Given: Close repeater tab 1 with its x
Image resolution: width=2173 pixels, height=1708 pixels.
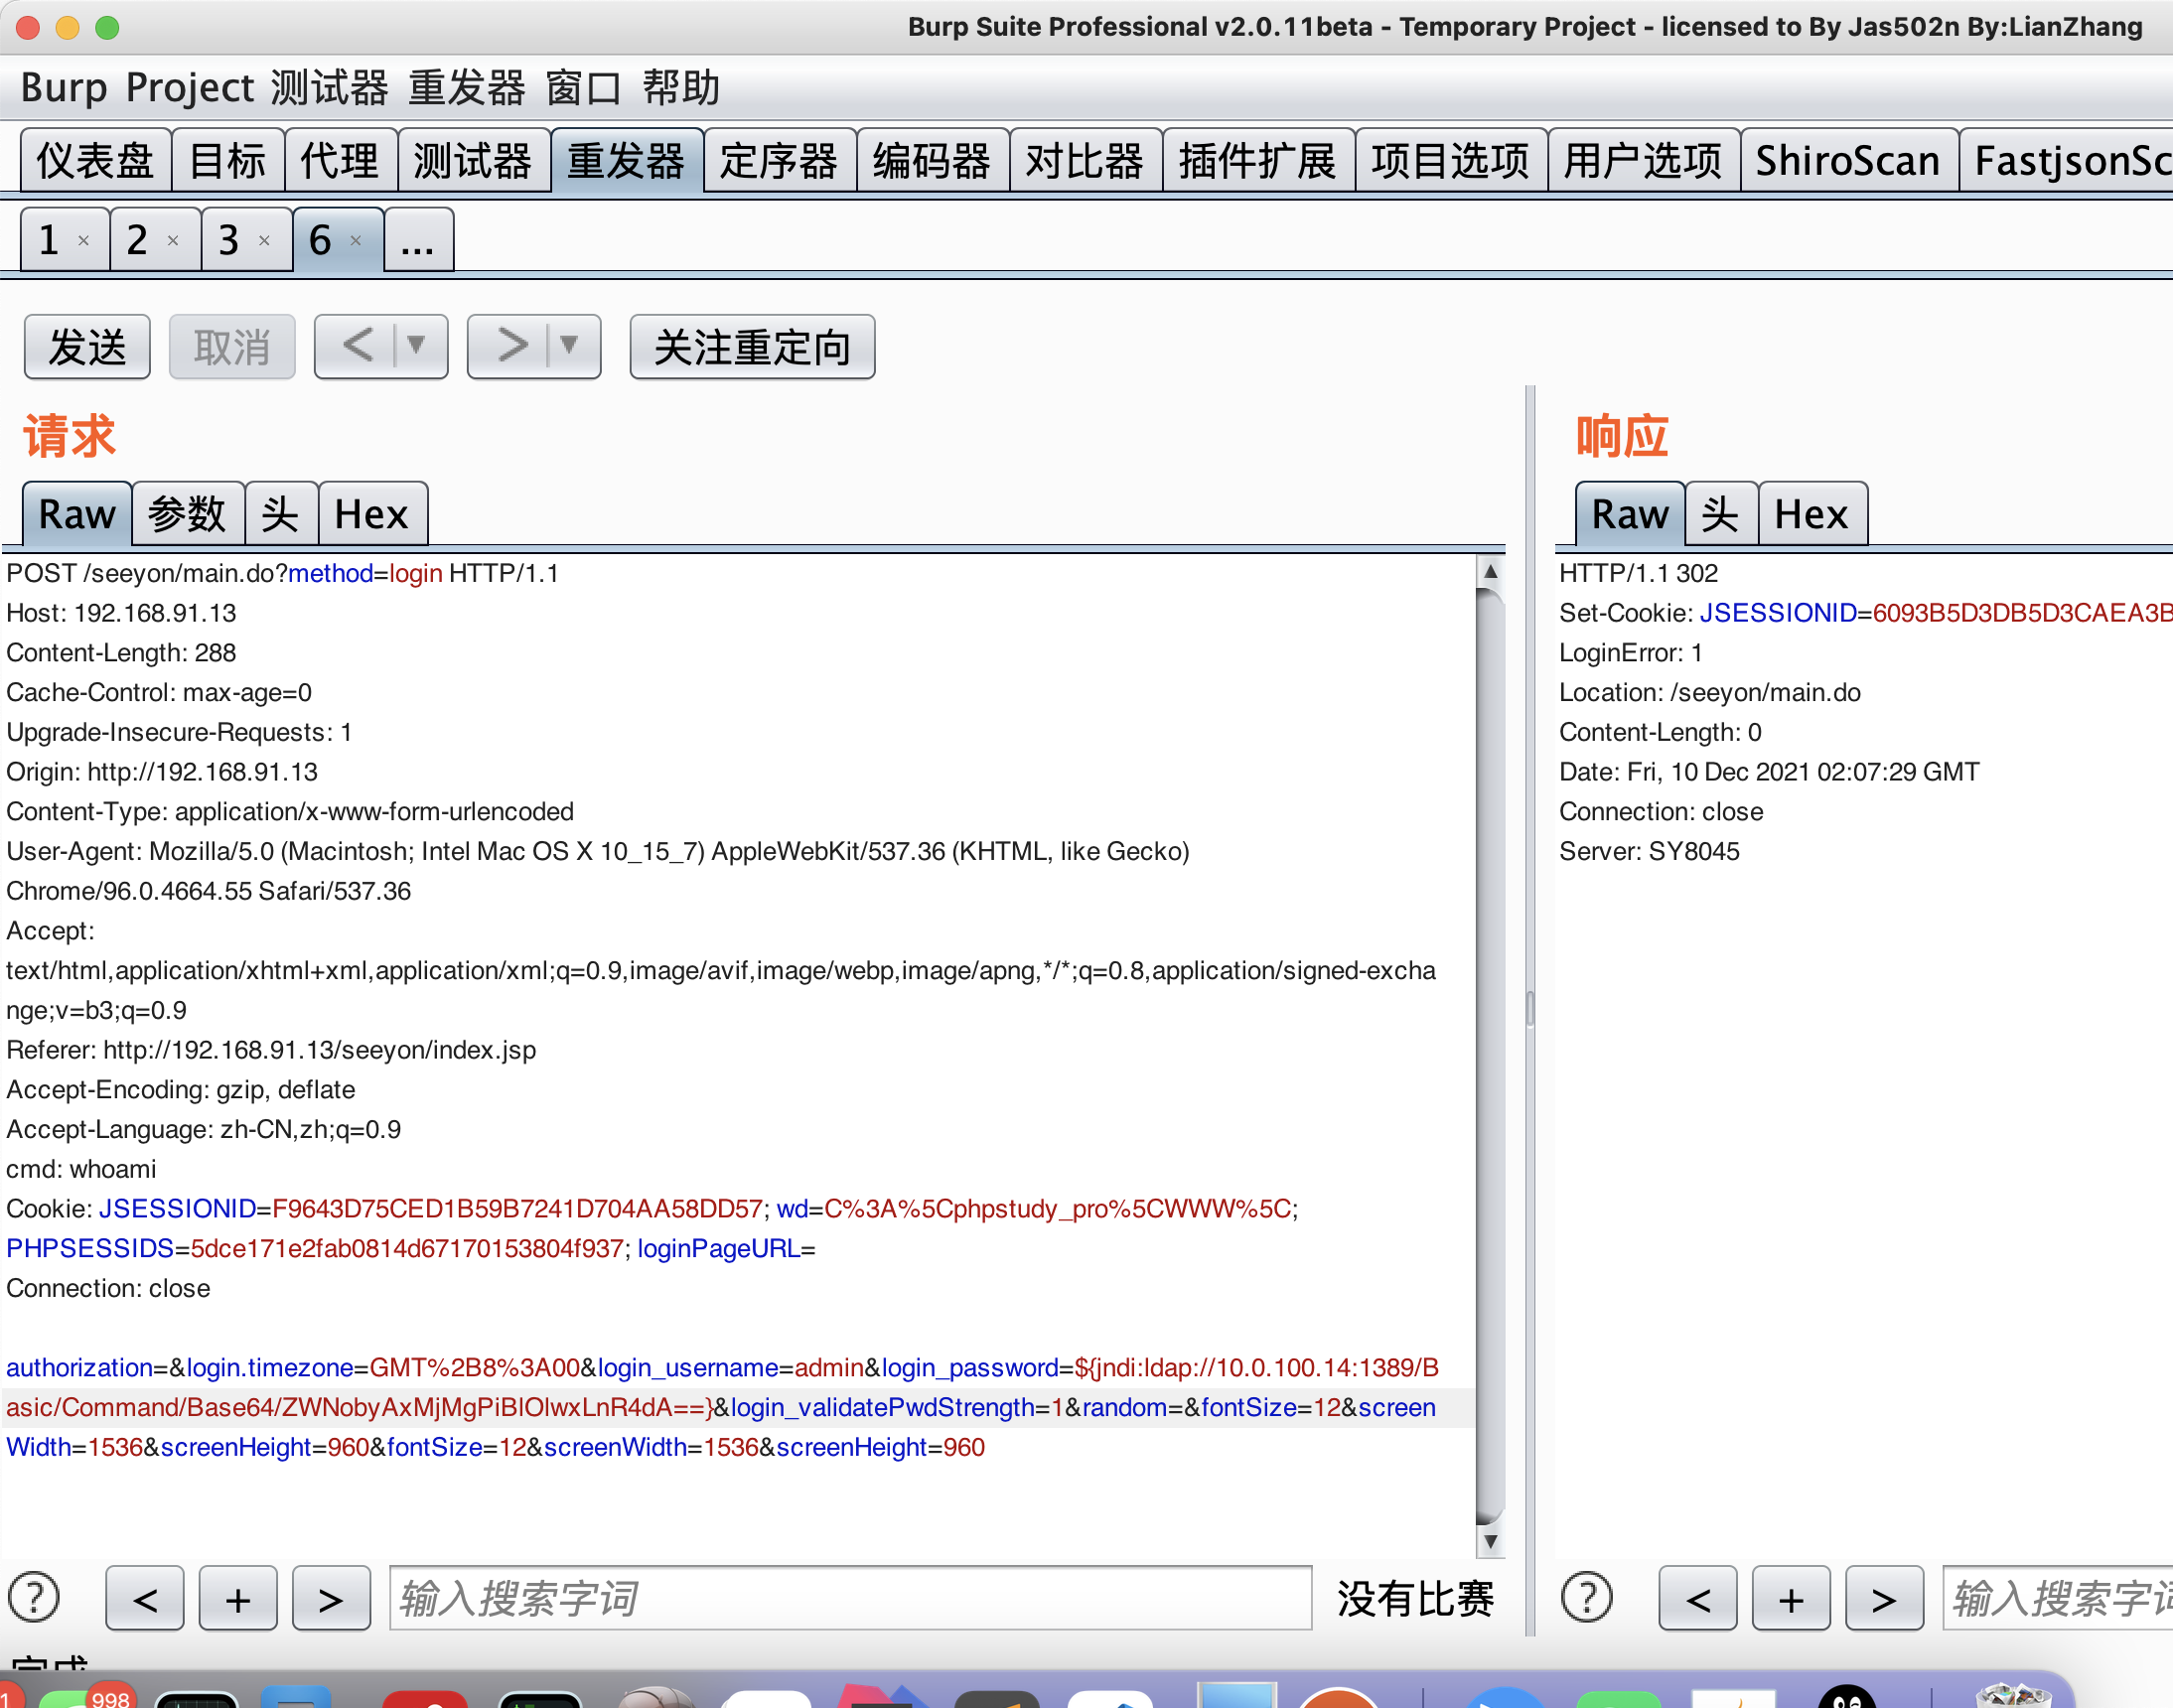Looking at the screenshot, I should (x=84, y=241).
